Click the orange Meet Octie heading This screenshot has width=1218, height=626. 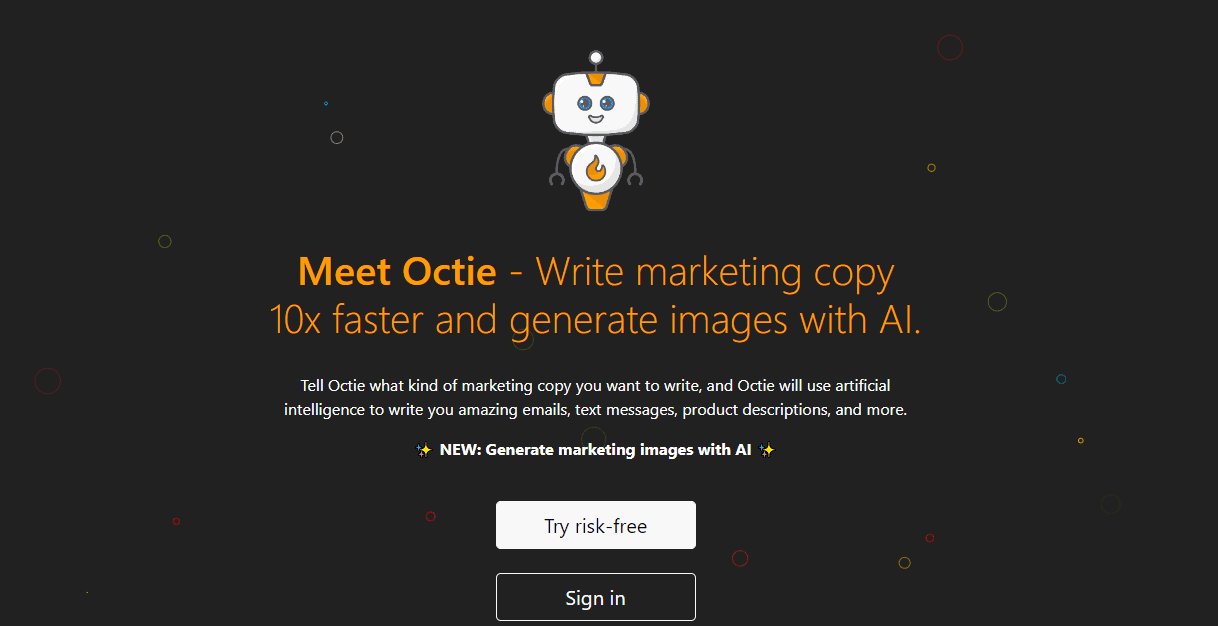coord(397,271)
